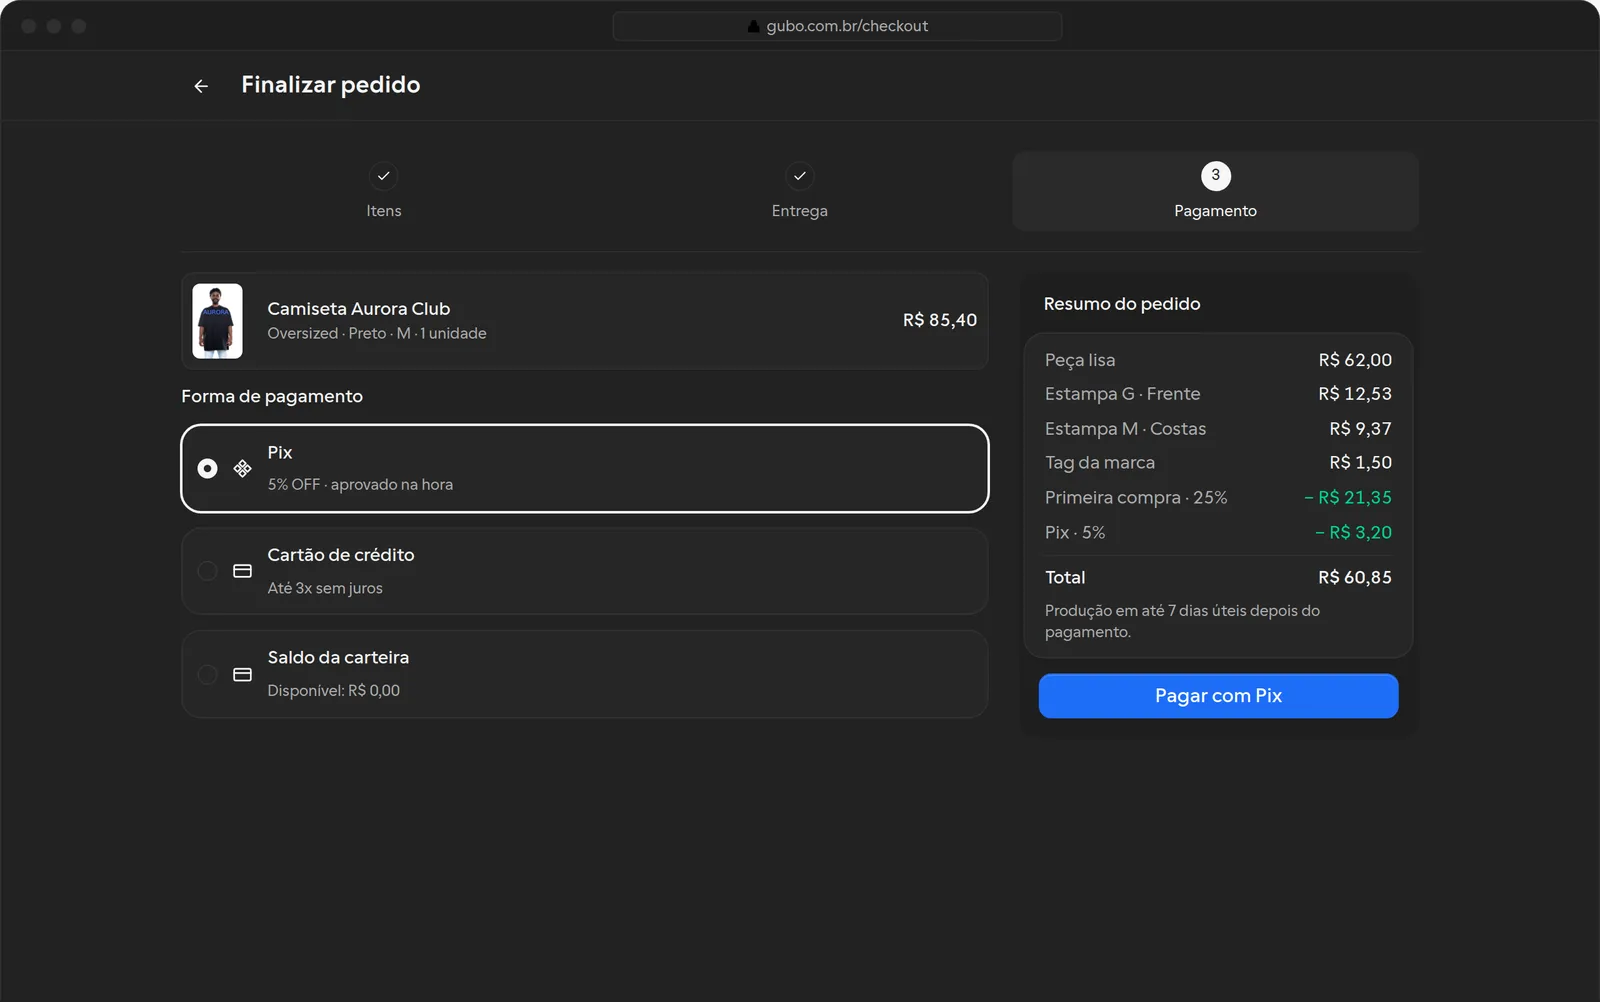Viewport: 1600px width, 1002px height.
Task: Open the Camiseta Aurora Club thumbnail
Action: coord(217,321)
